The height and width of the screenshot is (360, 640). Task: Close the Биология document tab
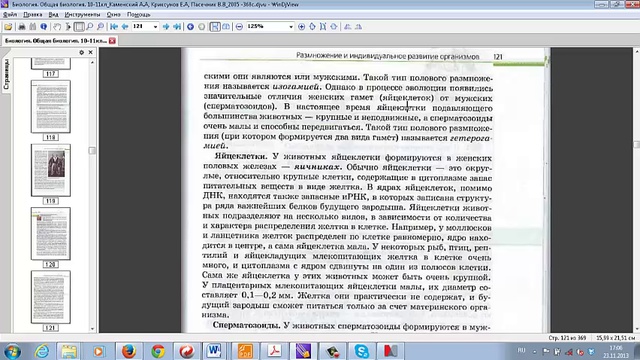click(112, 41)
